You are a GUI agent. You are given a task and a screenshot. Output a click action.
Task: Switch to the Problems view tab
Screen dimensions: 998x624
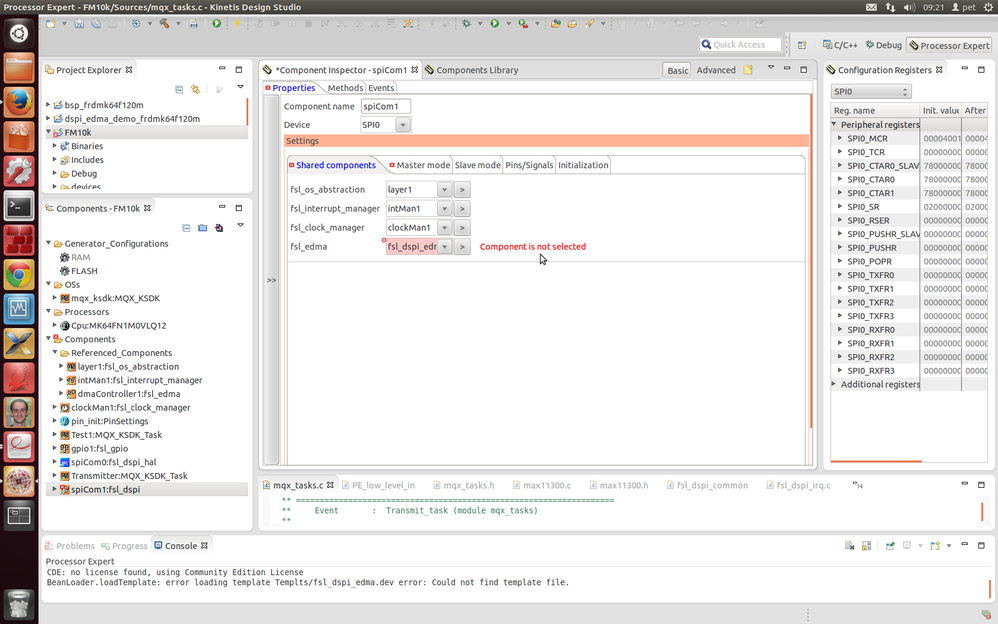tap(69, 546)
